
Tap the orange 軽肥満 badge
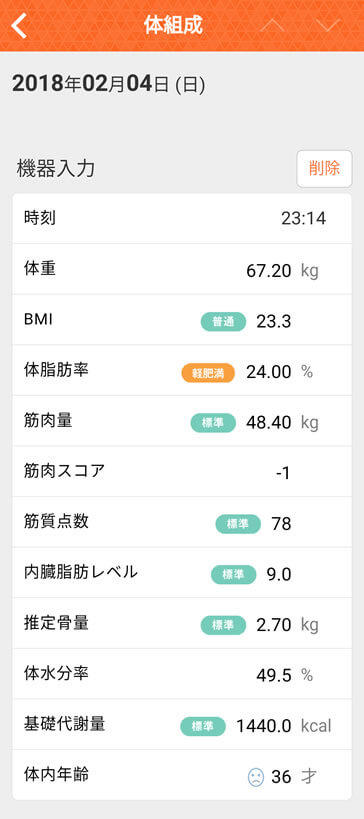[x=208, y=372]
